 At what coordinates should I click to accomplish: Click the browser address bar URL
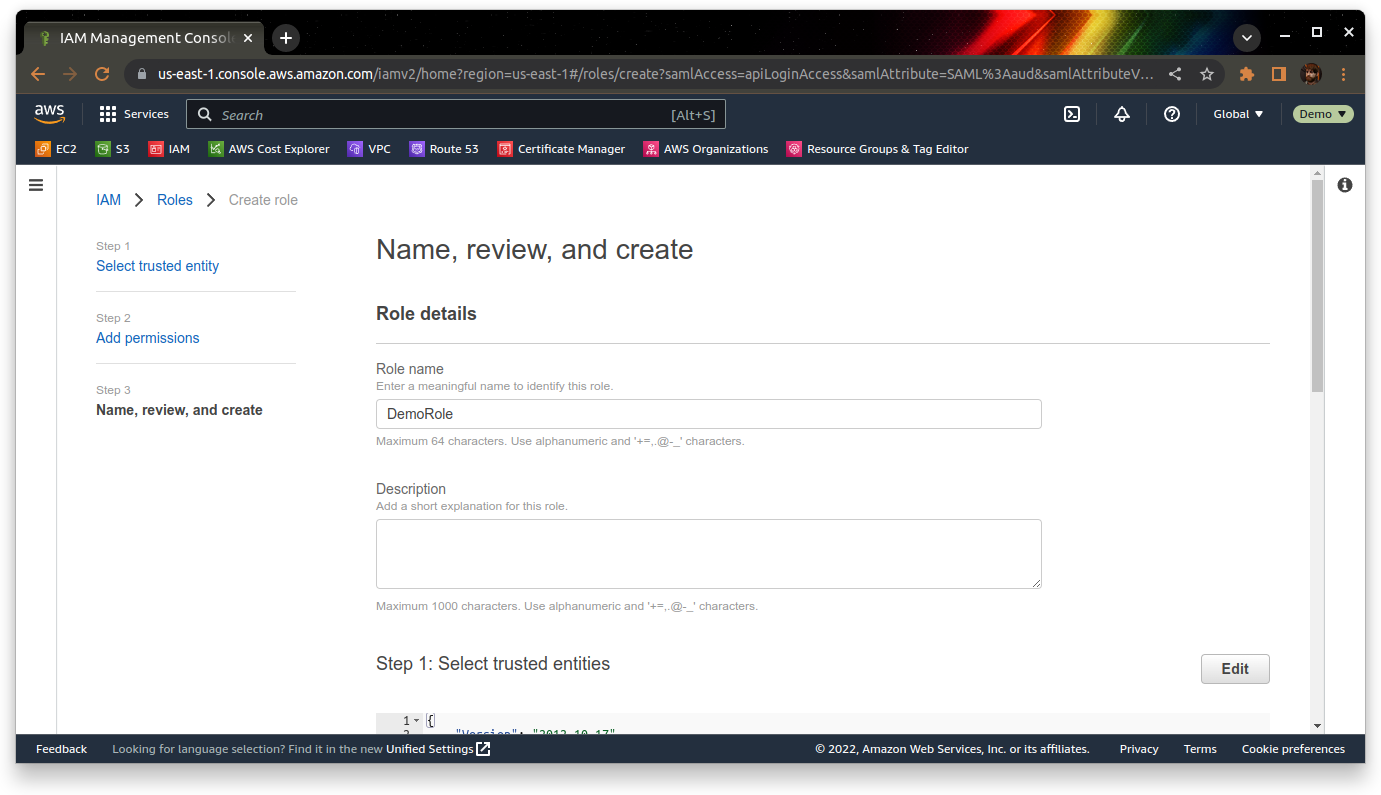[655, 74]
